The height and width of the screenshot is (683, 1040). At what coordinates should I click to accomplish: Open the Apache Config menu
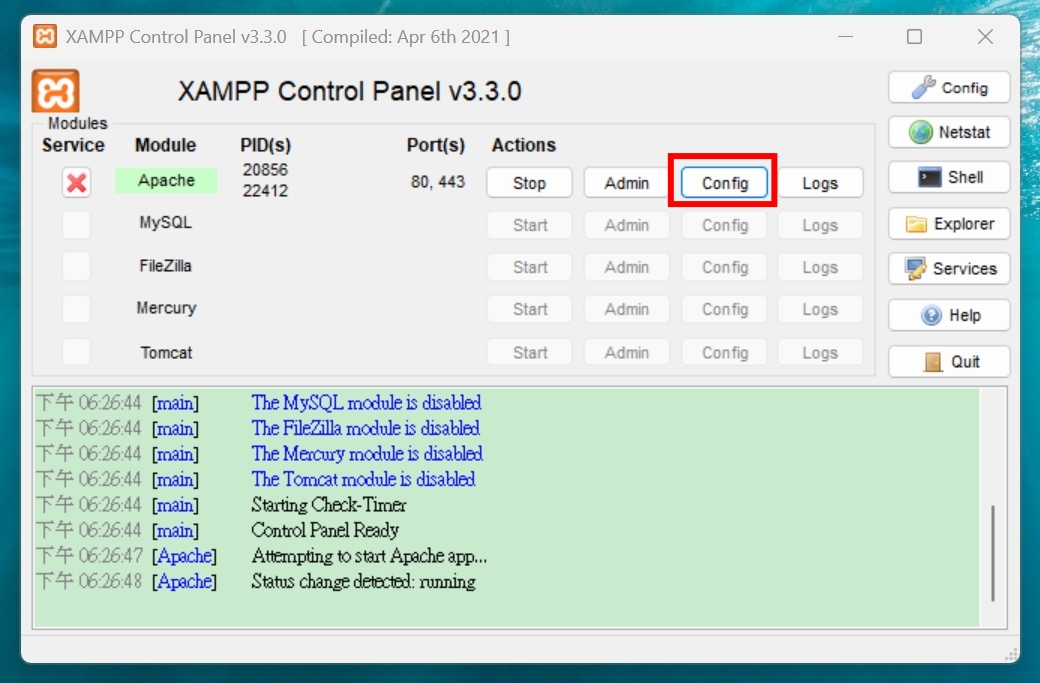coord(724,182)
